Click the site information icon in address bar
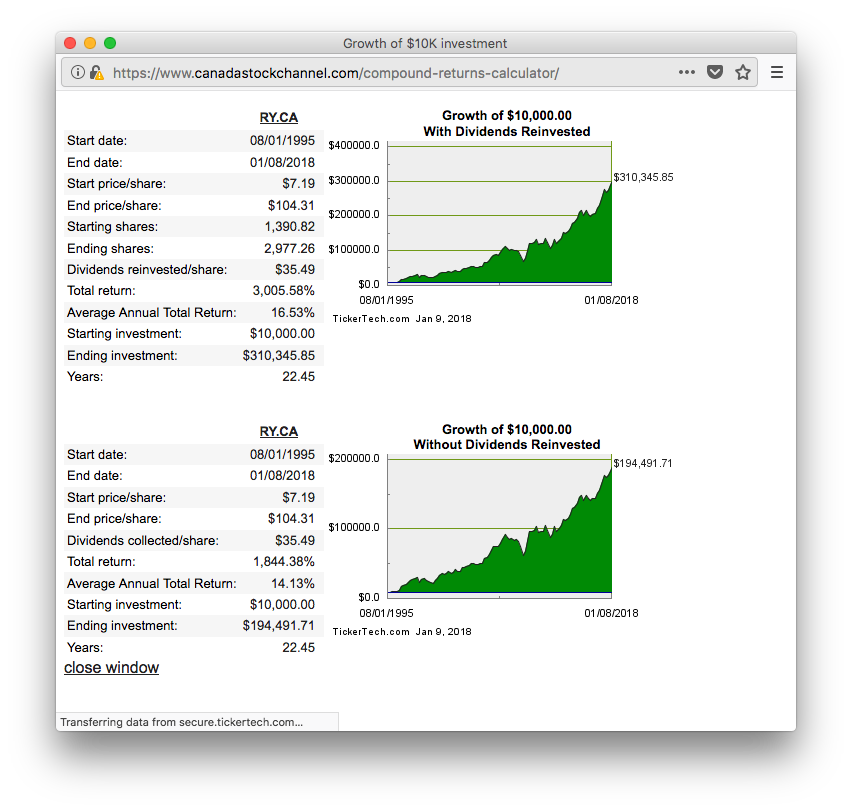This screenshot has width=852, height=811. [78, 72]
